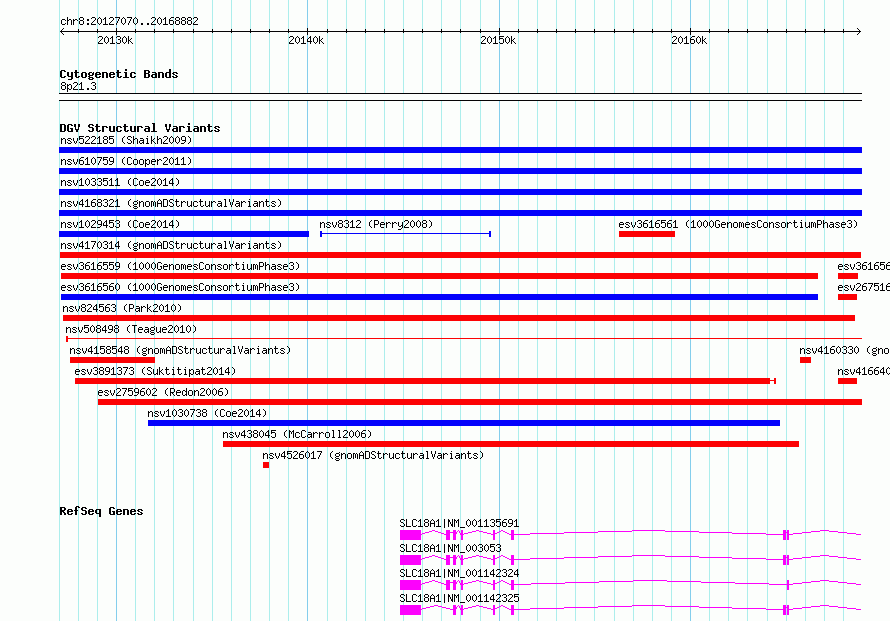Click the short red nsv4158548 variant bar
890x621 pixels.
tap(112, 360)
